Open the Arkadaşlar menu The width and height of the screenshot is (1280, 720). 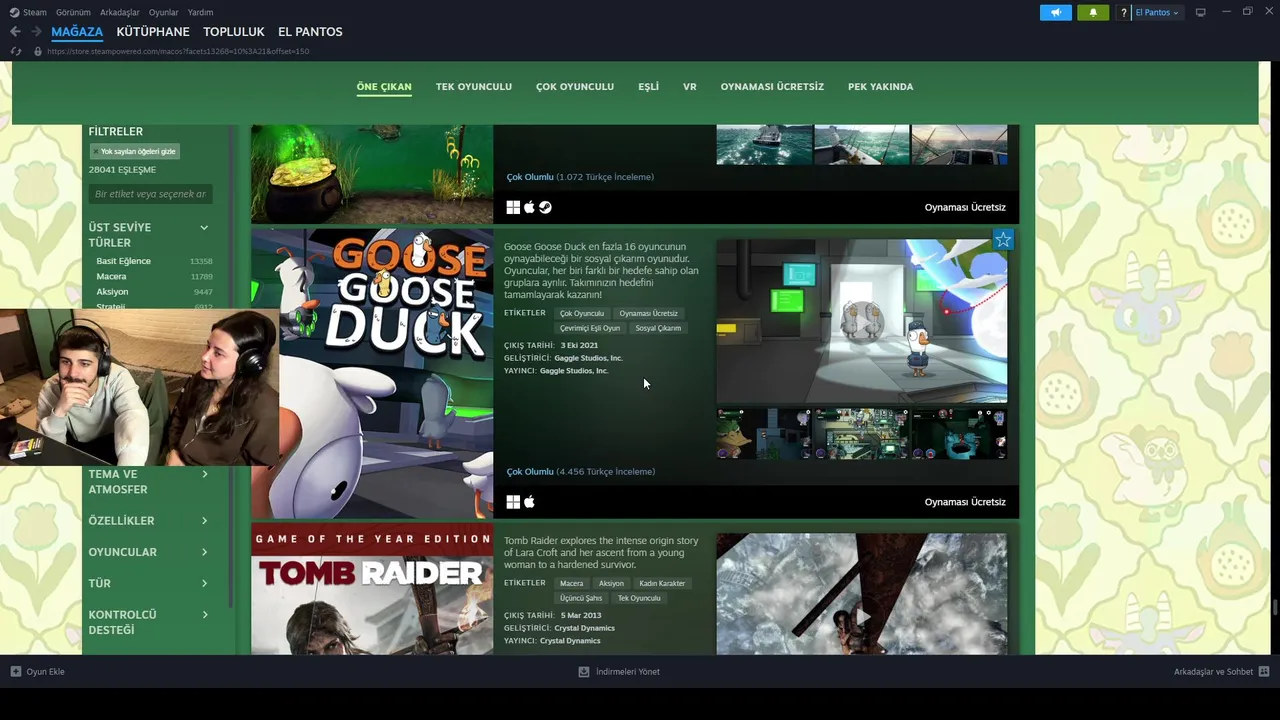click(x=120, y=12)
